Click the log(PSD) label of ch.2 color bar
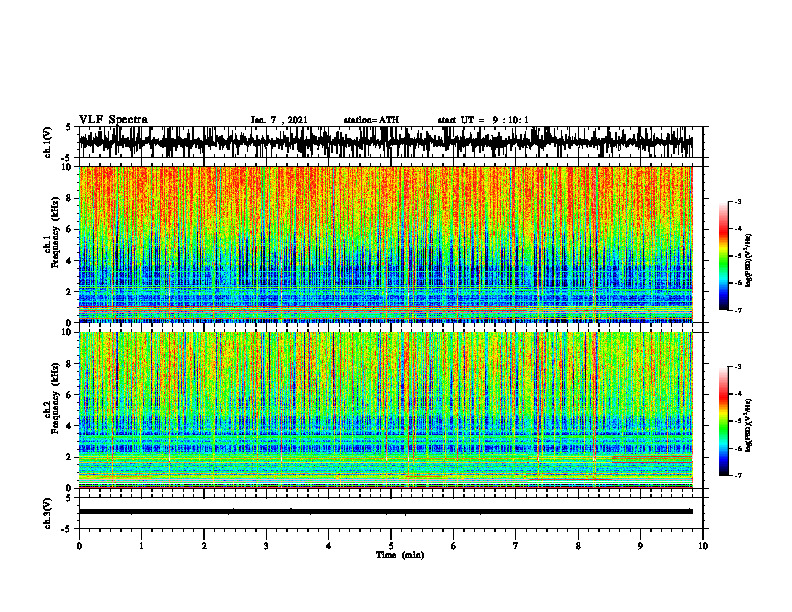792x612 pixels. [x=749, y=425]
